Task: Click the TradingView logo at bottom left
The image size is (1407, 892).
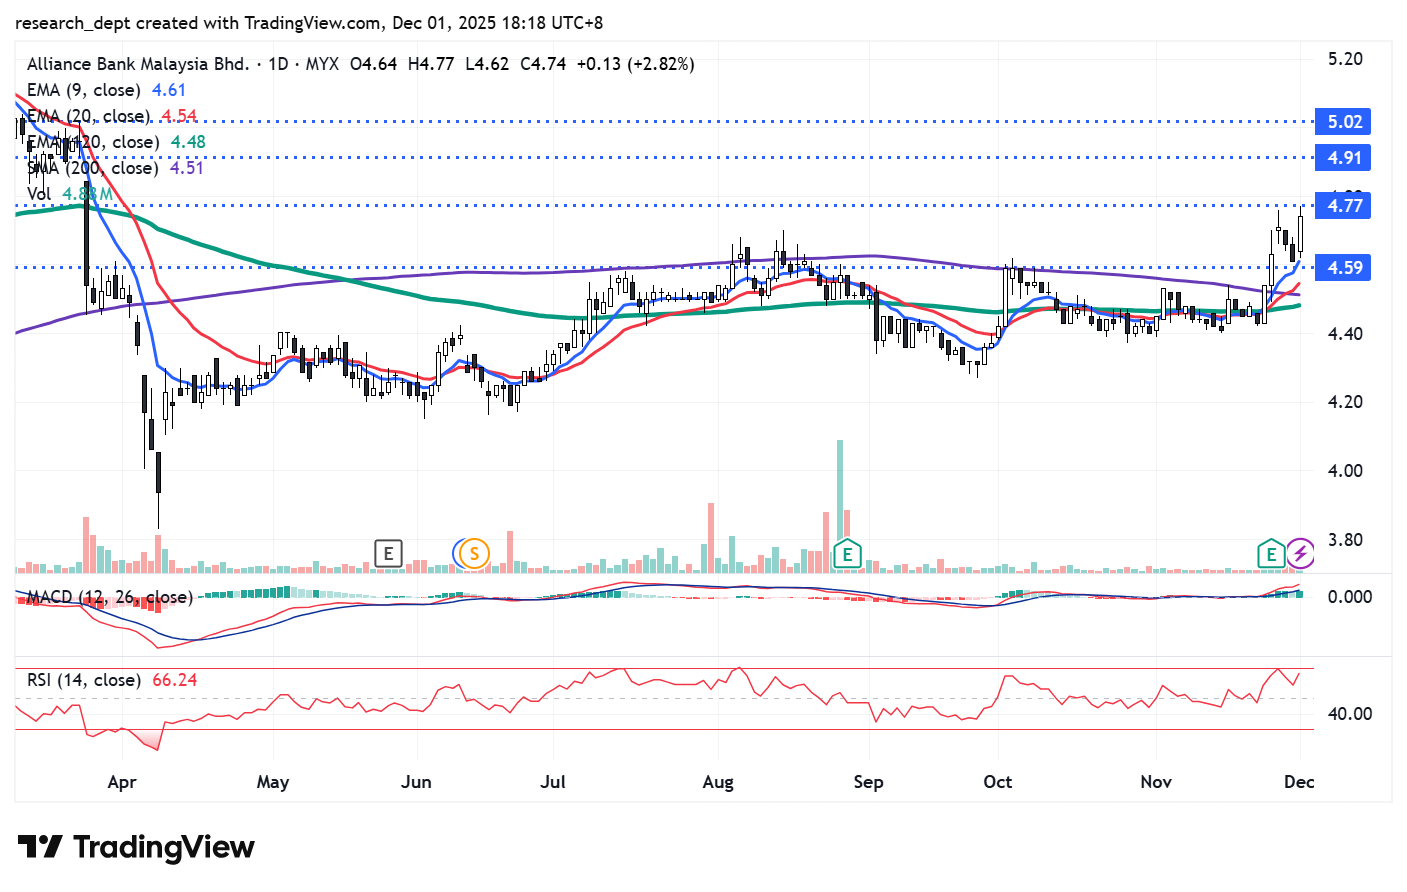Action: click(x=136, y=847)
